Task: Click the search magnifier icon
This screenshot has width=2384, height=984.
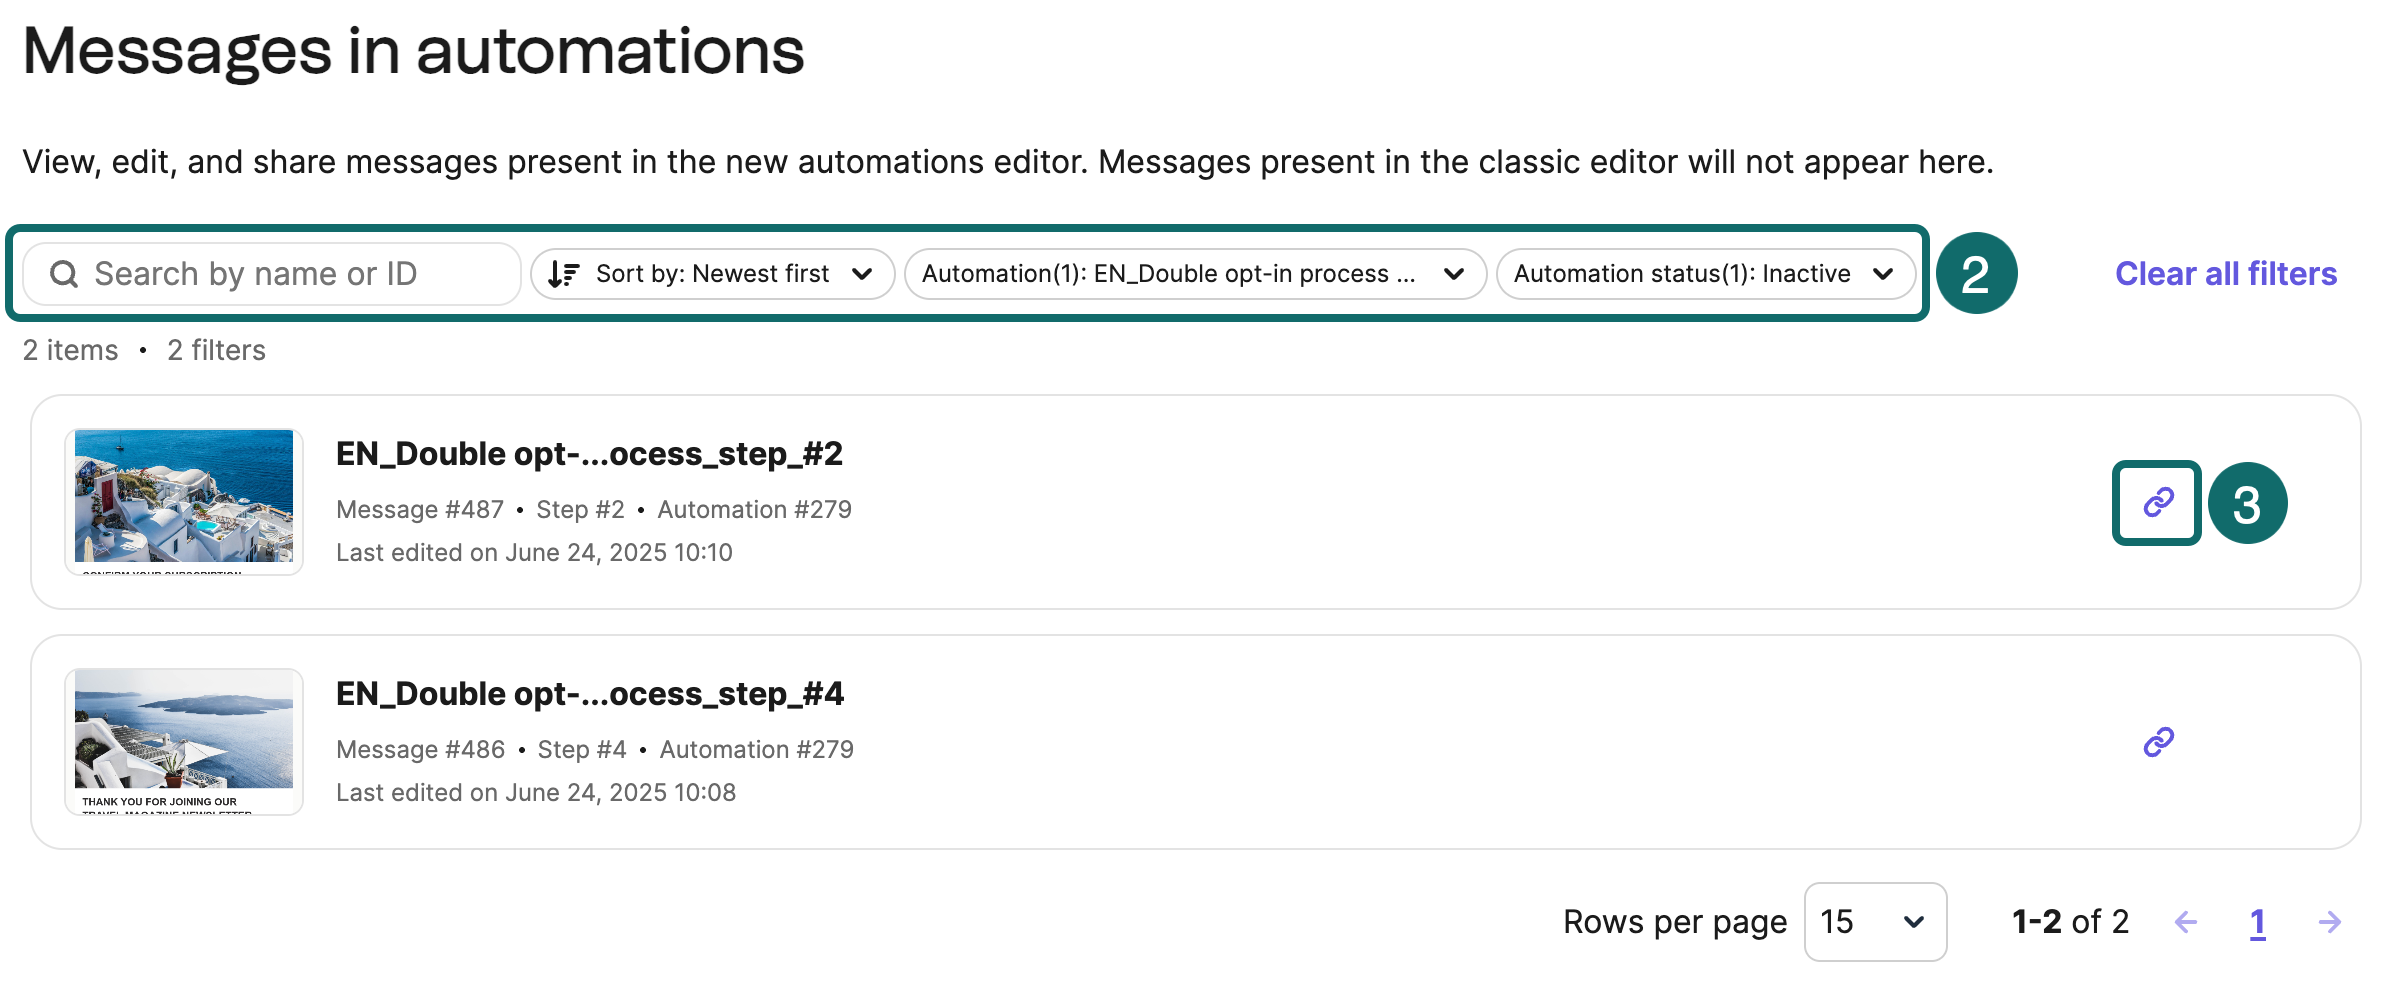Action: [x=64, y=274]
